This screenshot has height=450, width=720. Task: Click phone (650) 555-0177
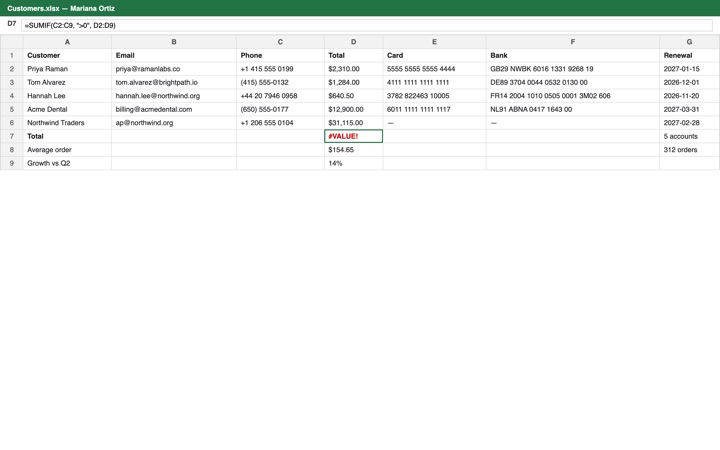click(280, 109)
